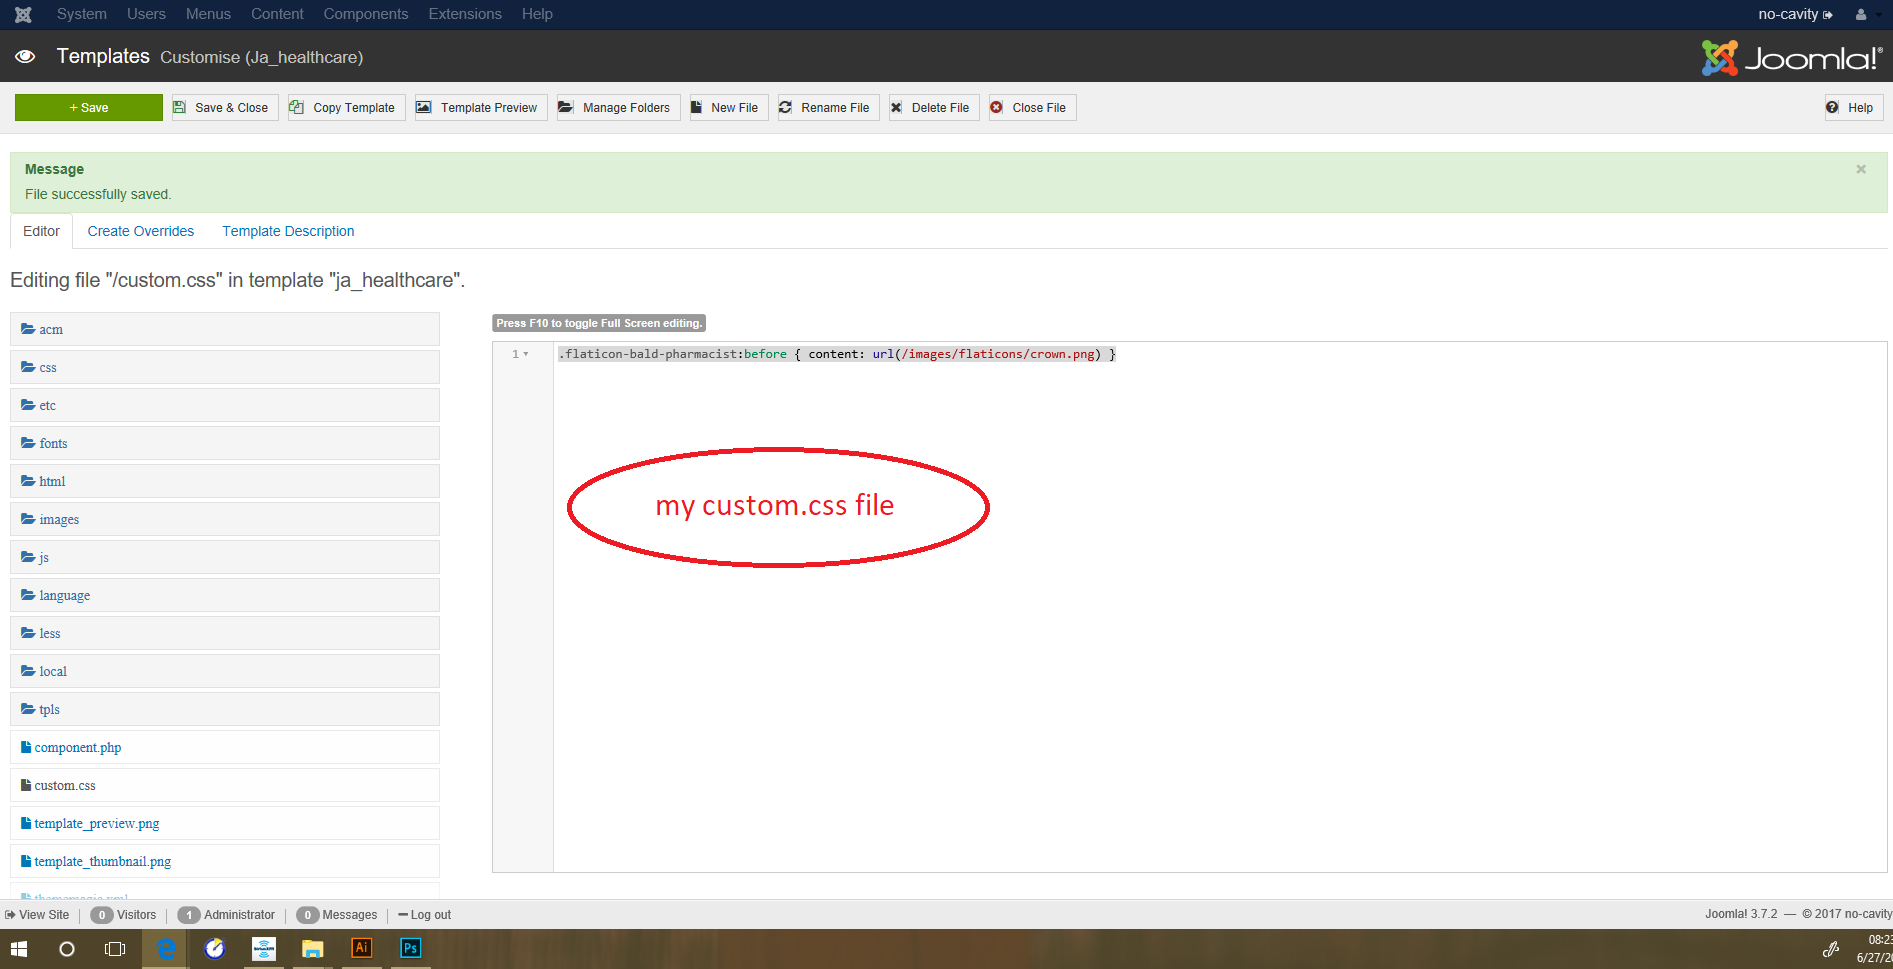The width and height of the screenshot is (1893, 969).
Task: Open component.php file
Action: coord(225,747)
